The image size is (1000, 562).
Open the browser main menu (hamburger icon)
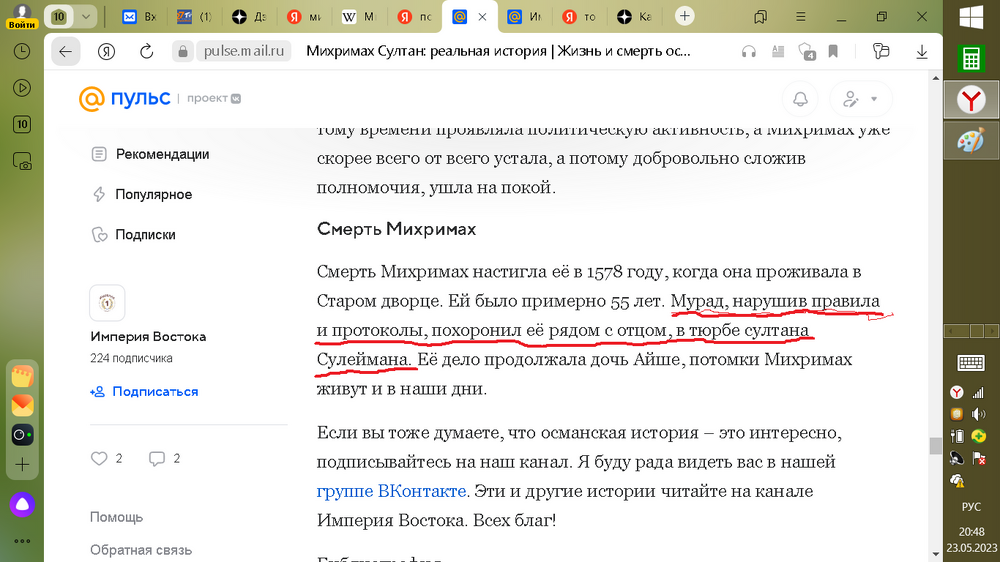click(x=800, y=17)
